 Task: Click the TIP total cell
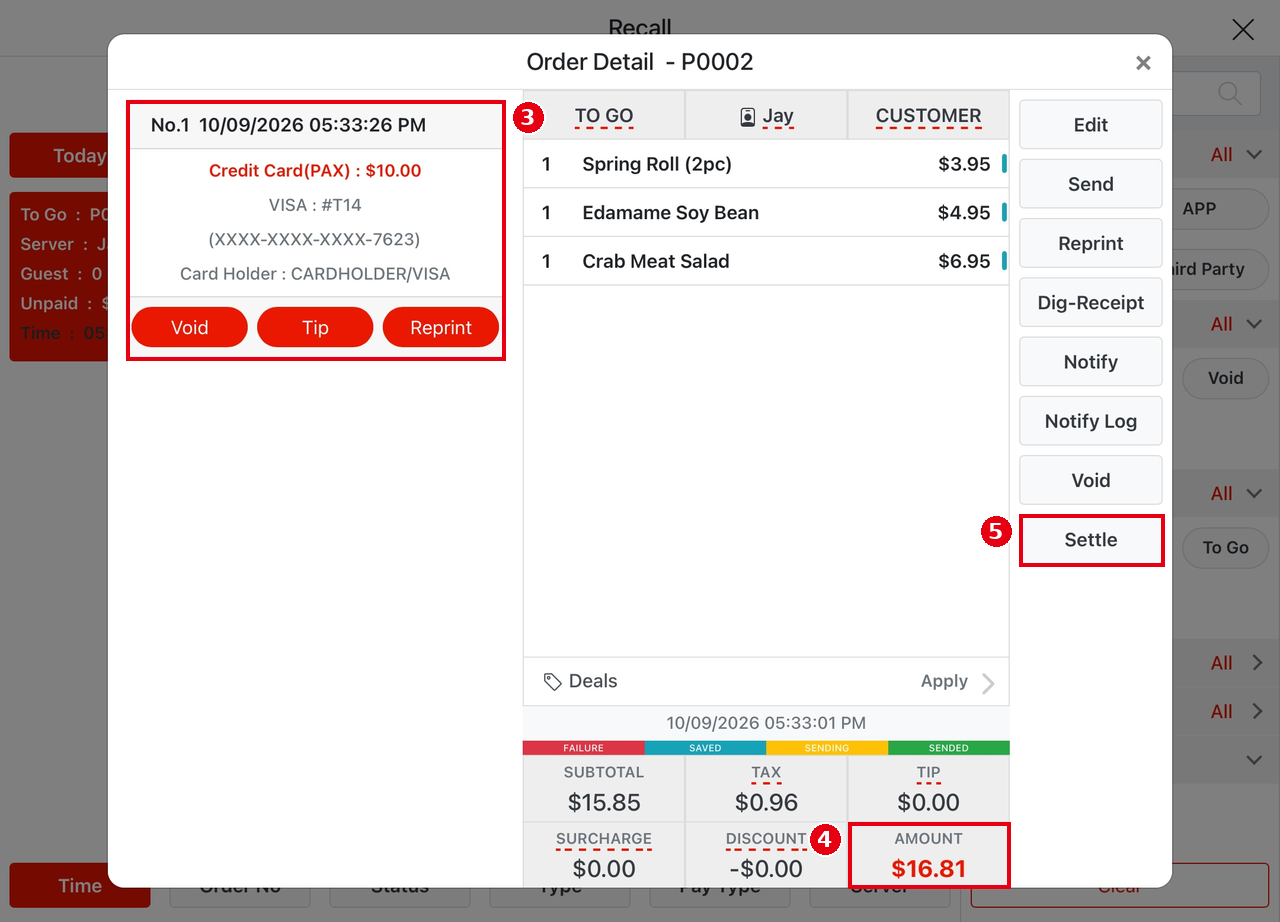tap(928, 788)
